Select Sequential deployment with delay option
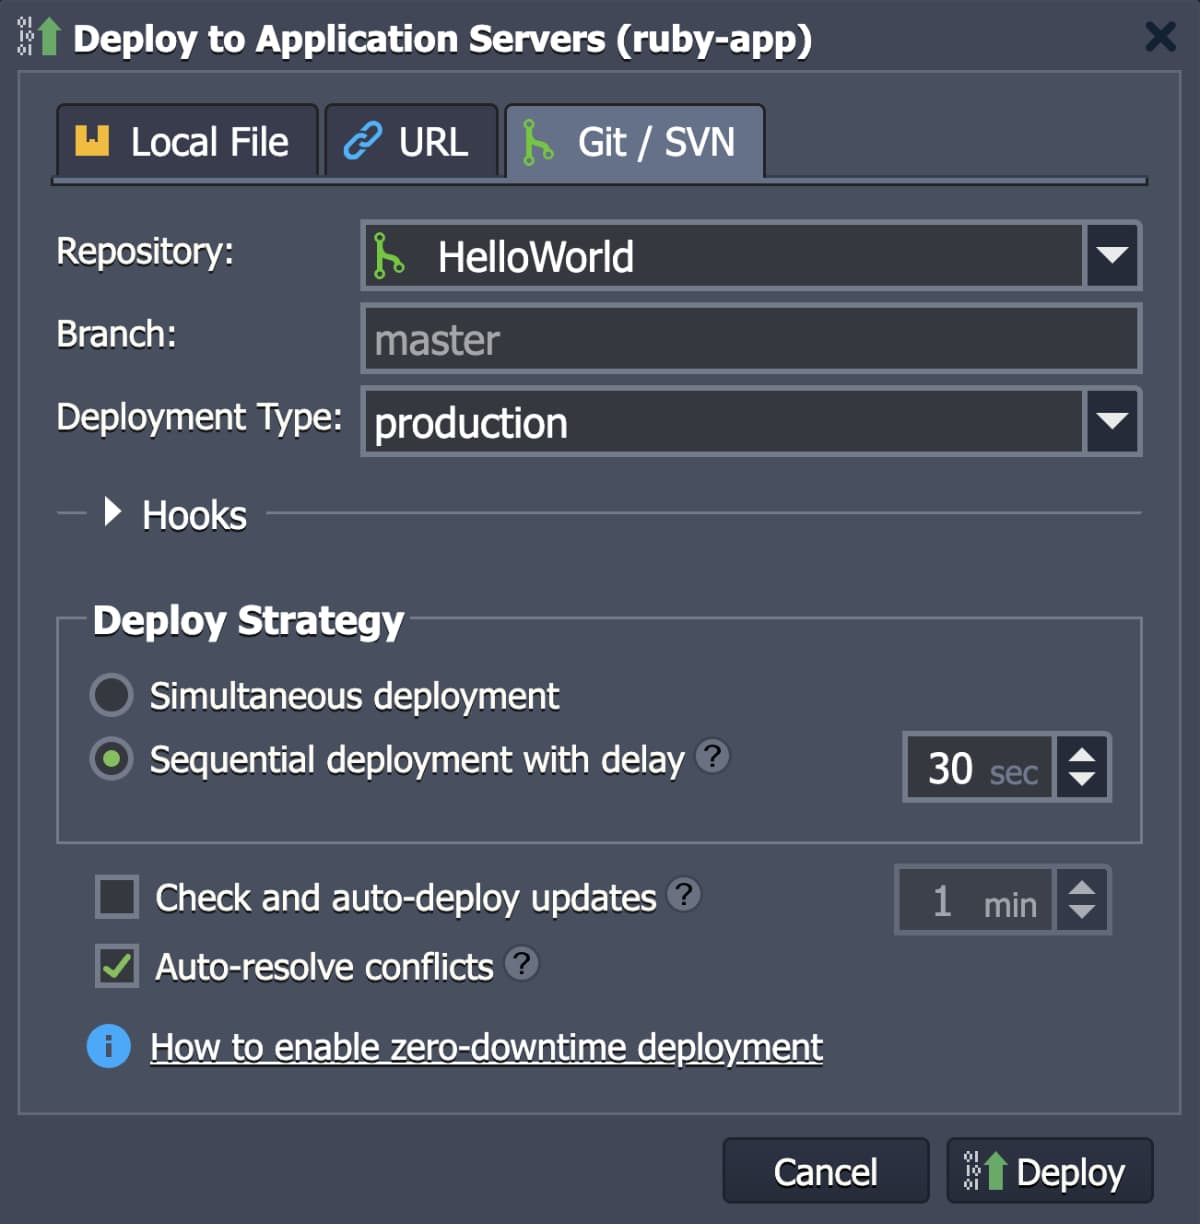The image size is (1200, 1224). point(112,759)
